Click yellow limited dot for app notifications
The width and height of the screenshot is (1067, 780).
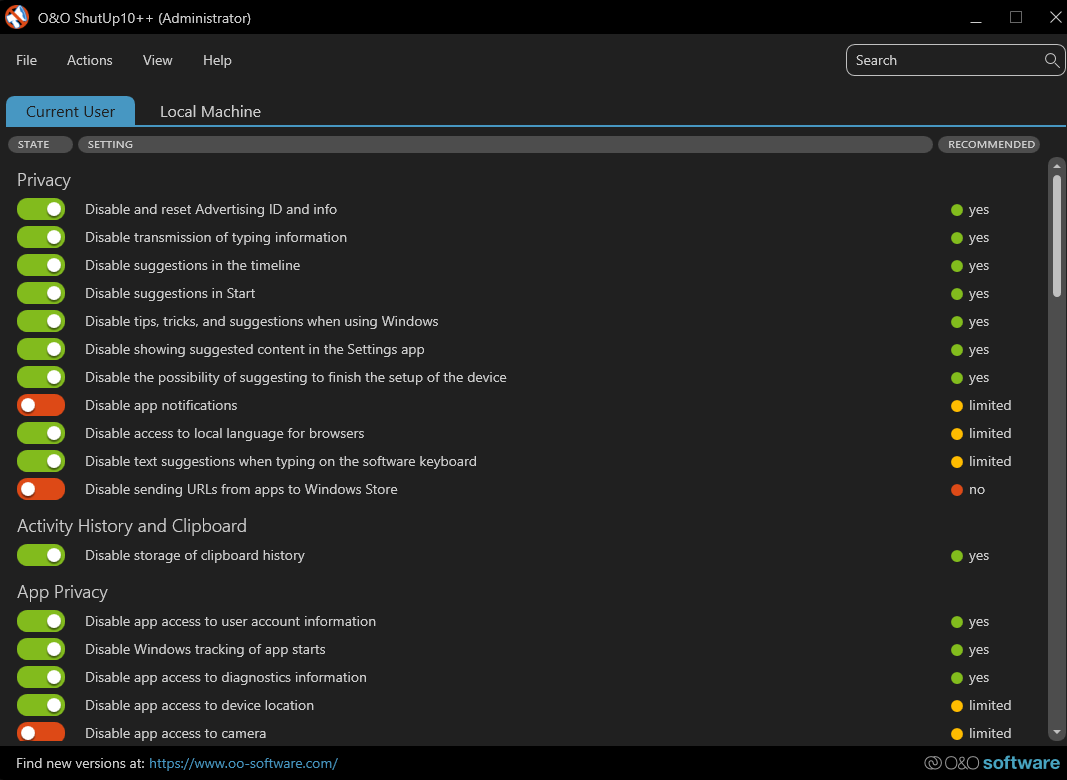957,406
